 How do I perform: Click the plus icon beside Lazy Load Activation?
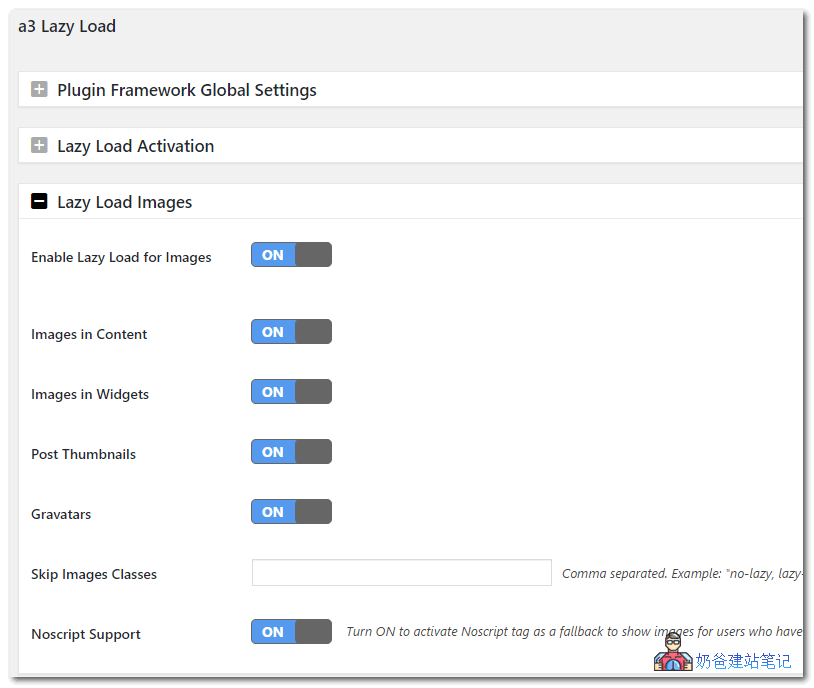pos(39,146)
